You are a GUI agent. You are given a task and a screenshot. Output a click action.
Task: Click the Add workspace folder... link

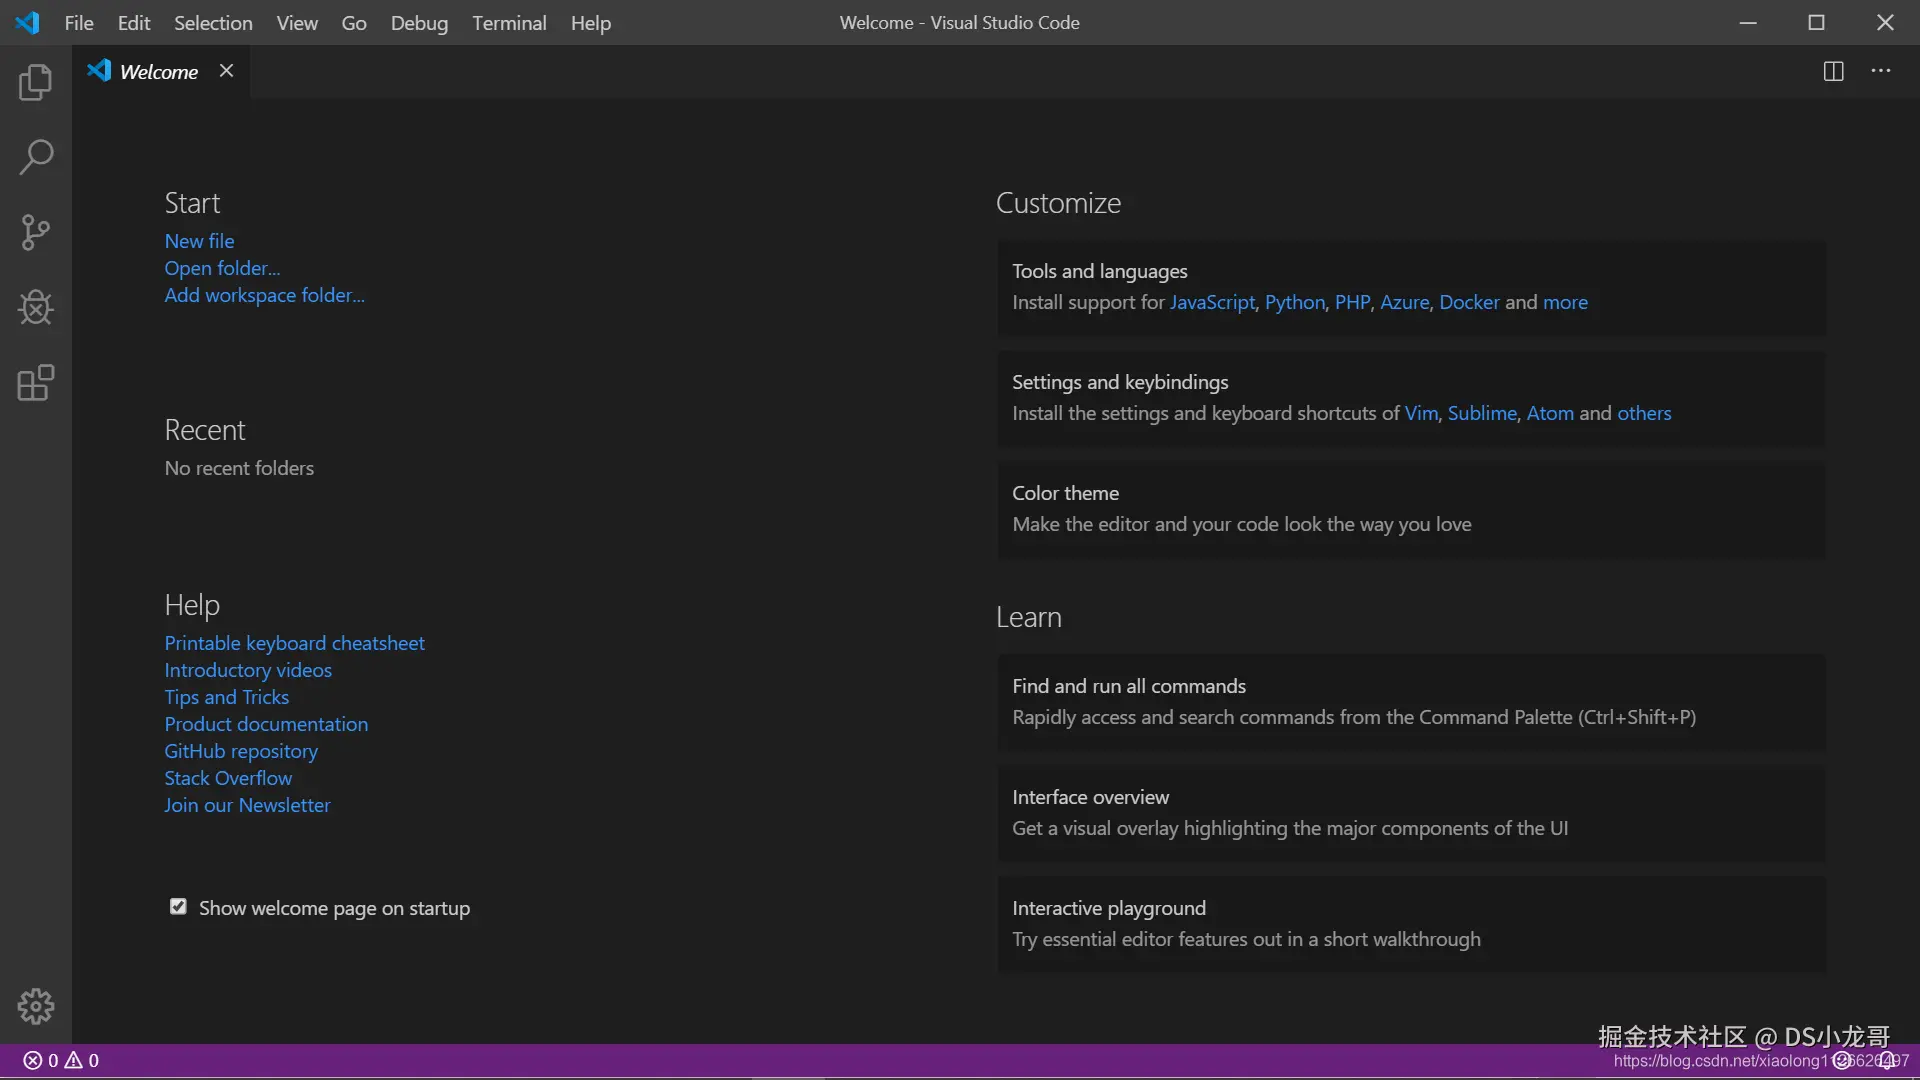pyautogui.click(x=265, y=295)
